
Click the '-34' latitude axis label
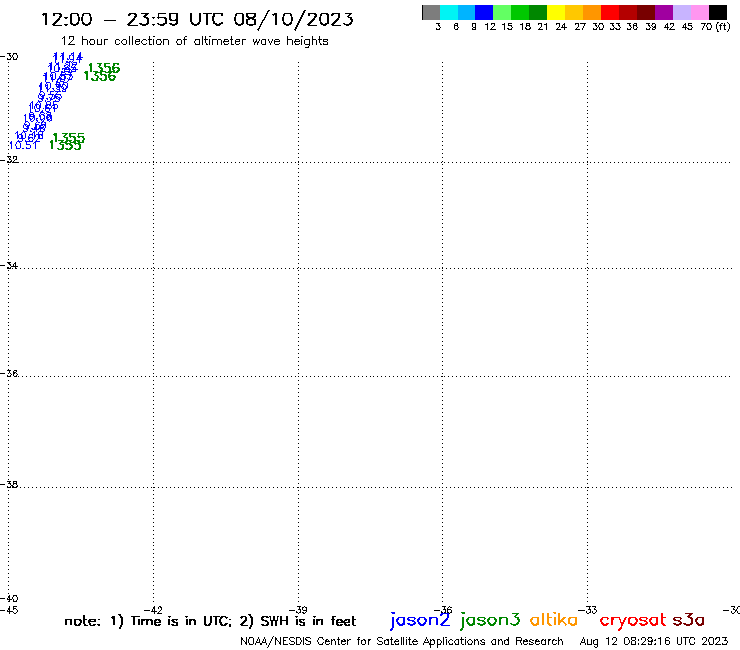point(9,265)
